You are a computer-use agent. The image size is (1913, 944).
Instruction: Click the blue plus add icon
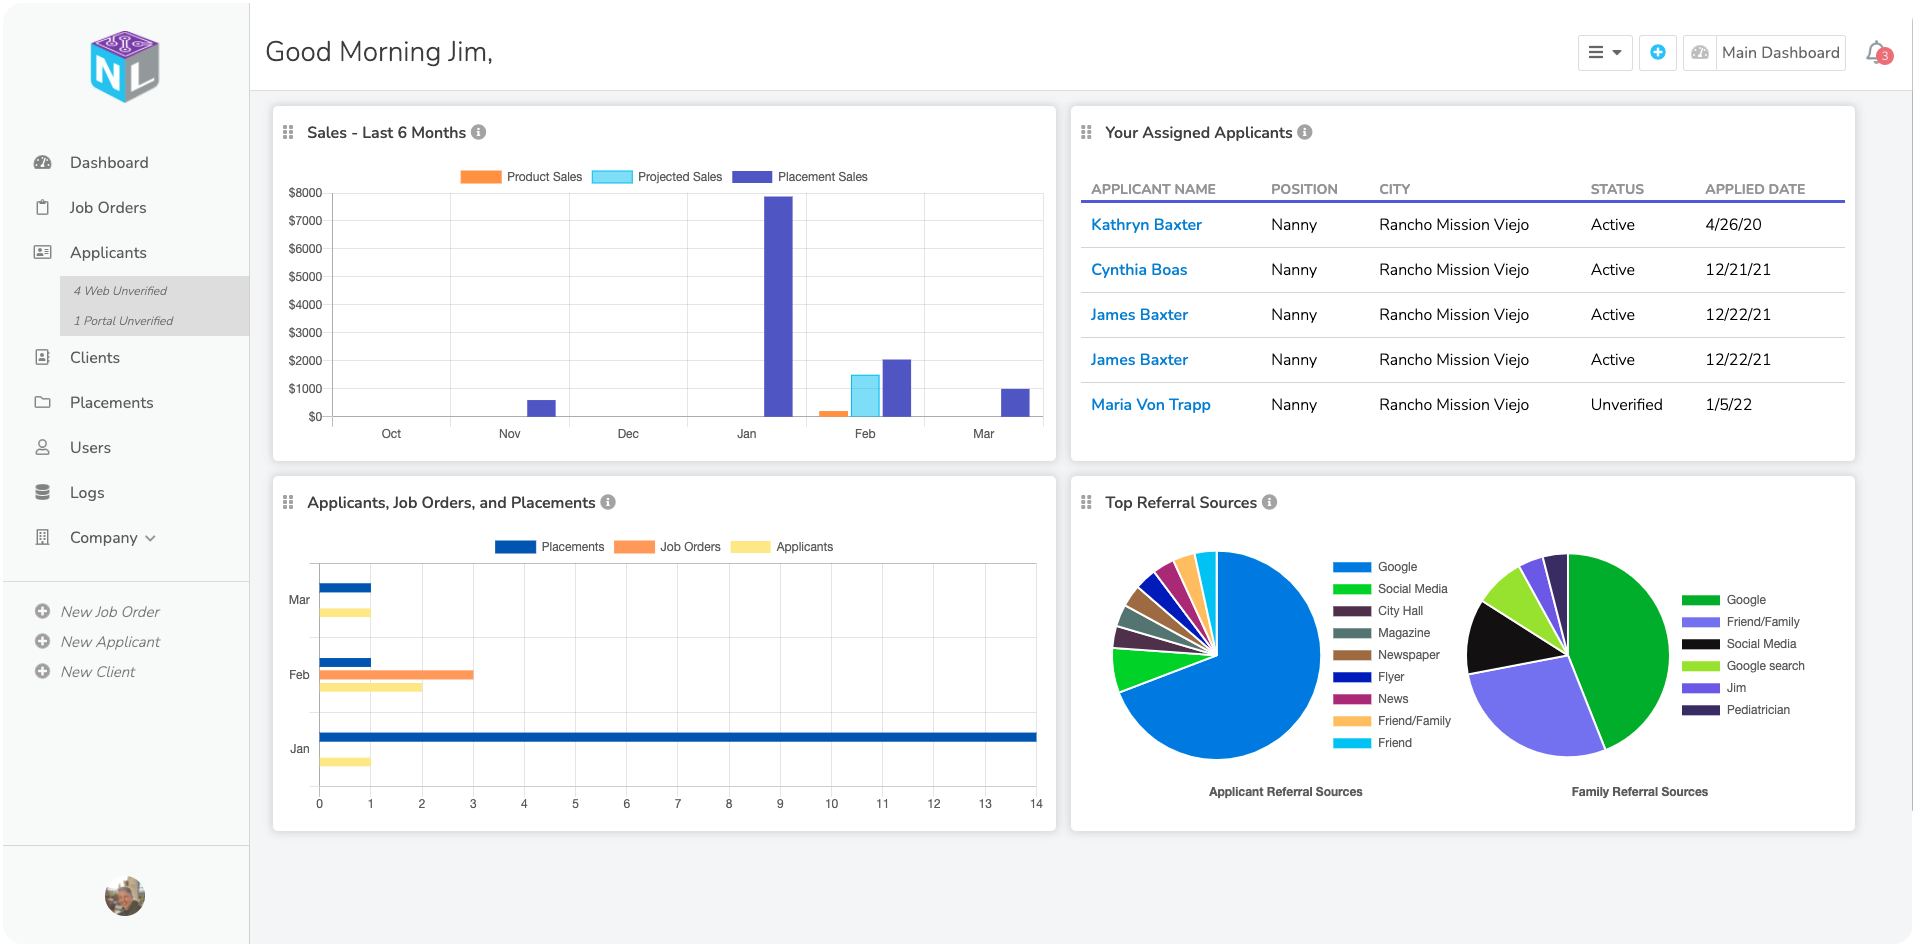1657,53
